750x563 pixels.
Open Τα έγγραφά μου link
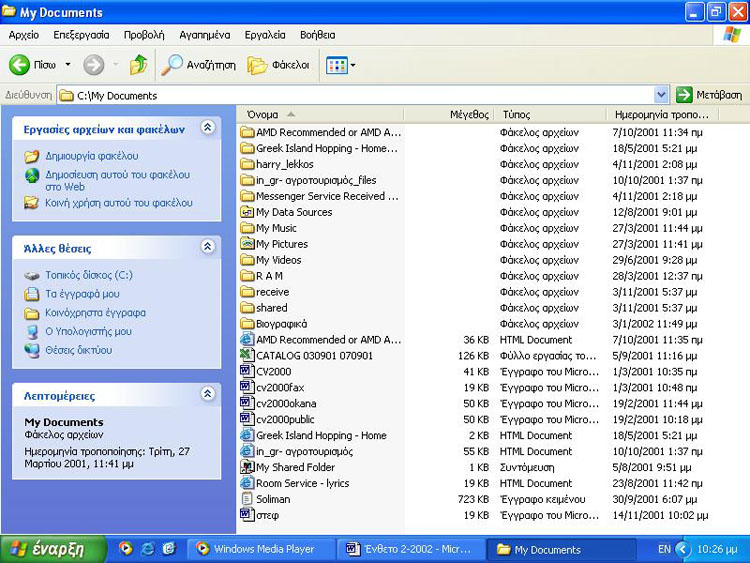82,294
